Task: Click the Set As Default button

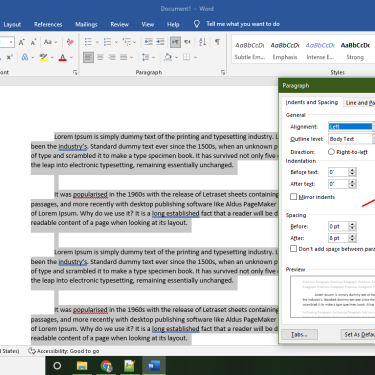Action: [358, 334]
